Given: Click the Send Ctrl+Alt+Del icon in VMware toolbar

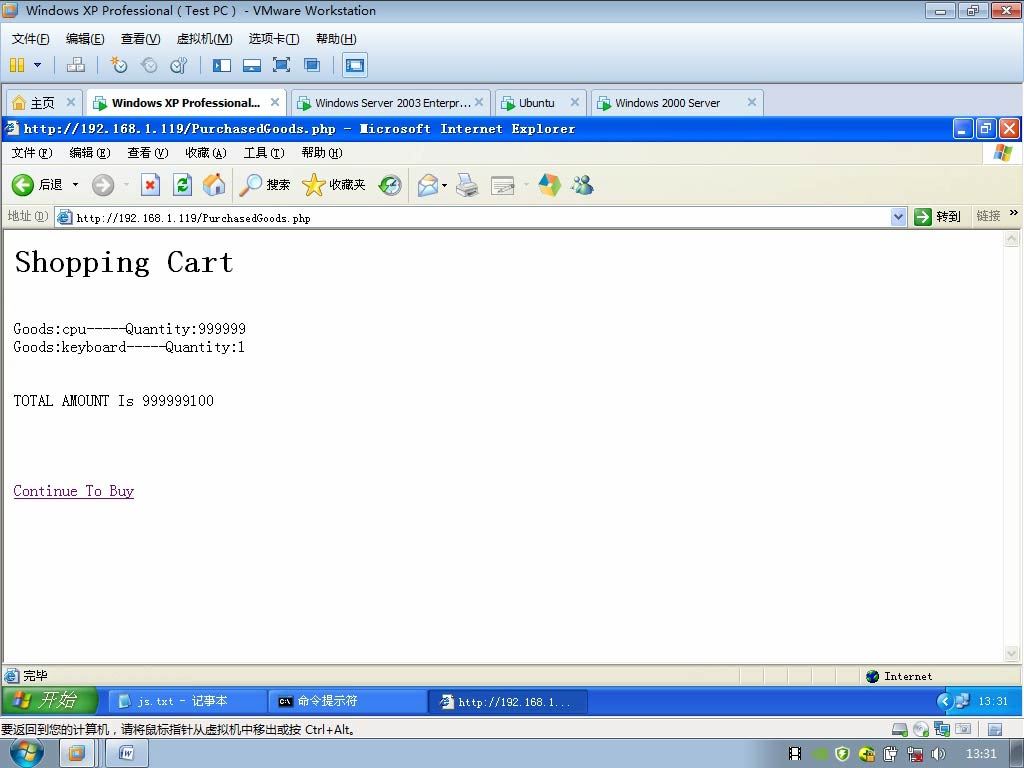Looking at the screenshot, I should 76,65.
